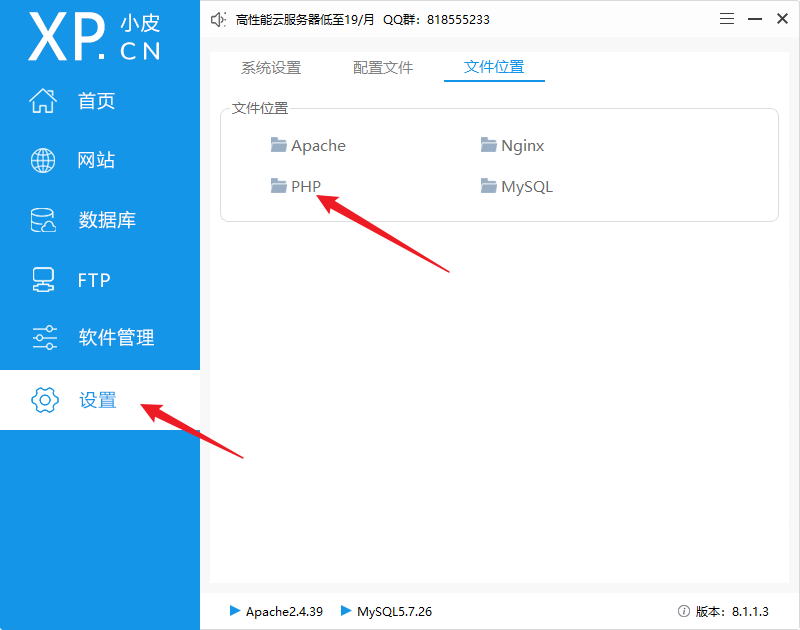The image size is (800, 630).
Task: Click the FTP server icon
Action: pos(43,280)
